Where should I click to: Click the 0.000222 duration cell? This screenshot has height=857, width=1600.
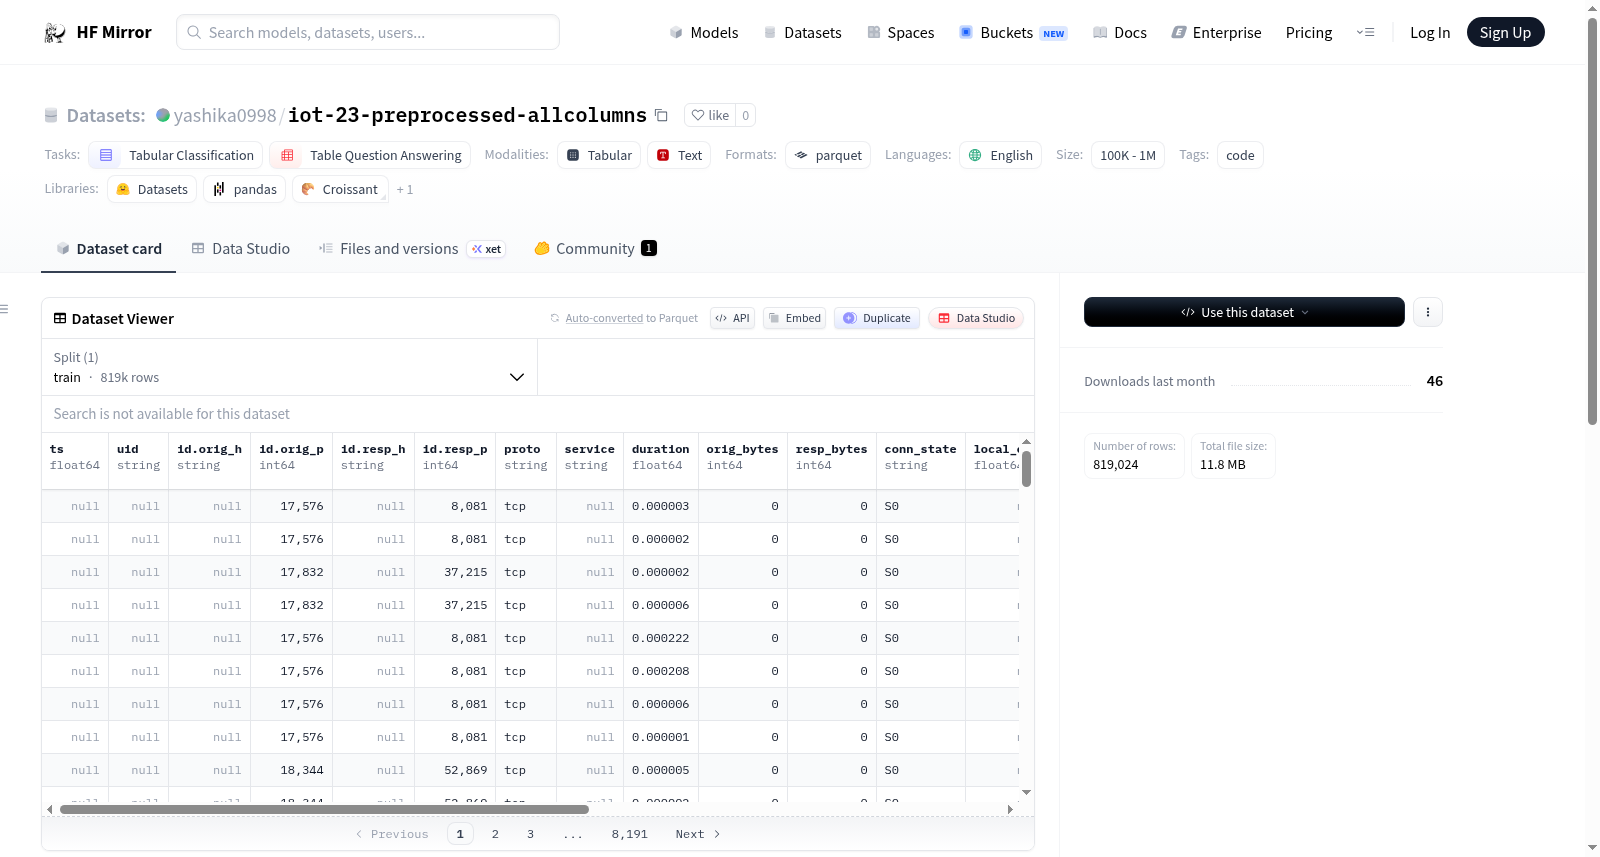pos(660,638)
